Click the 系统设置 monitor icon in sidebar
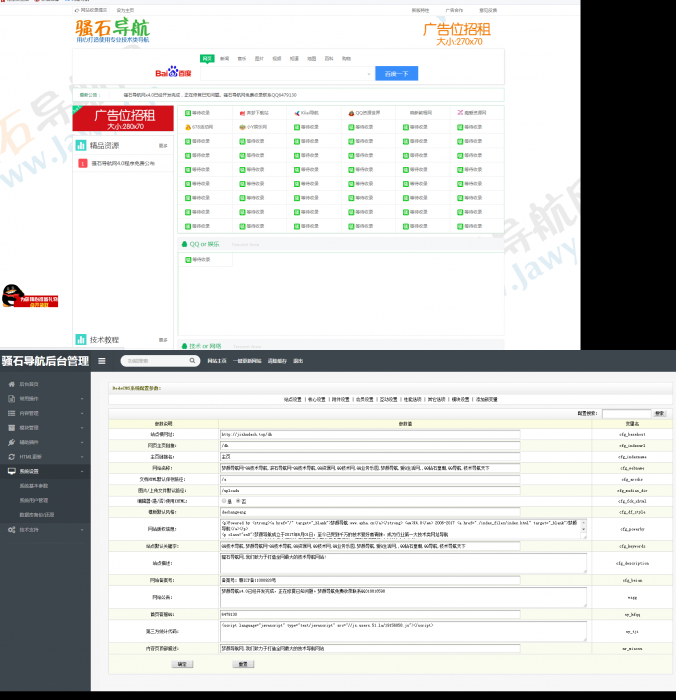The height and width of the screenshot is (700, 676). (x=11, y=471)
